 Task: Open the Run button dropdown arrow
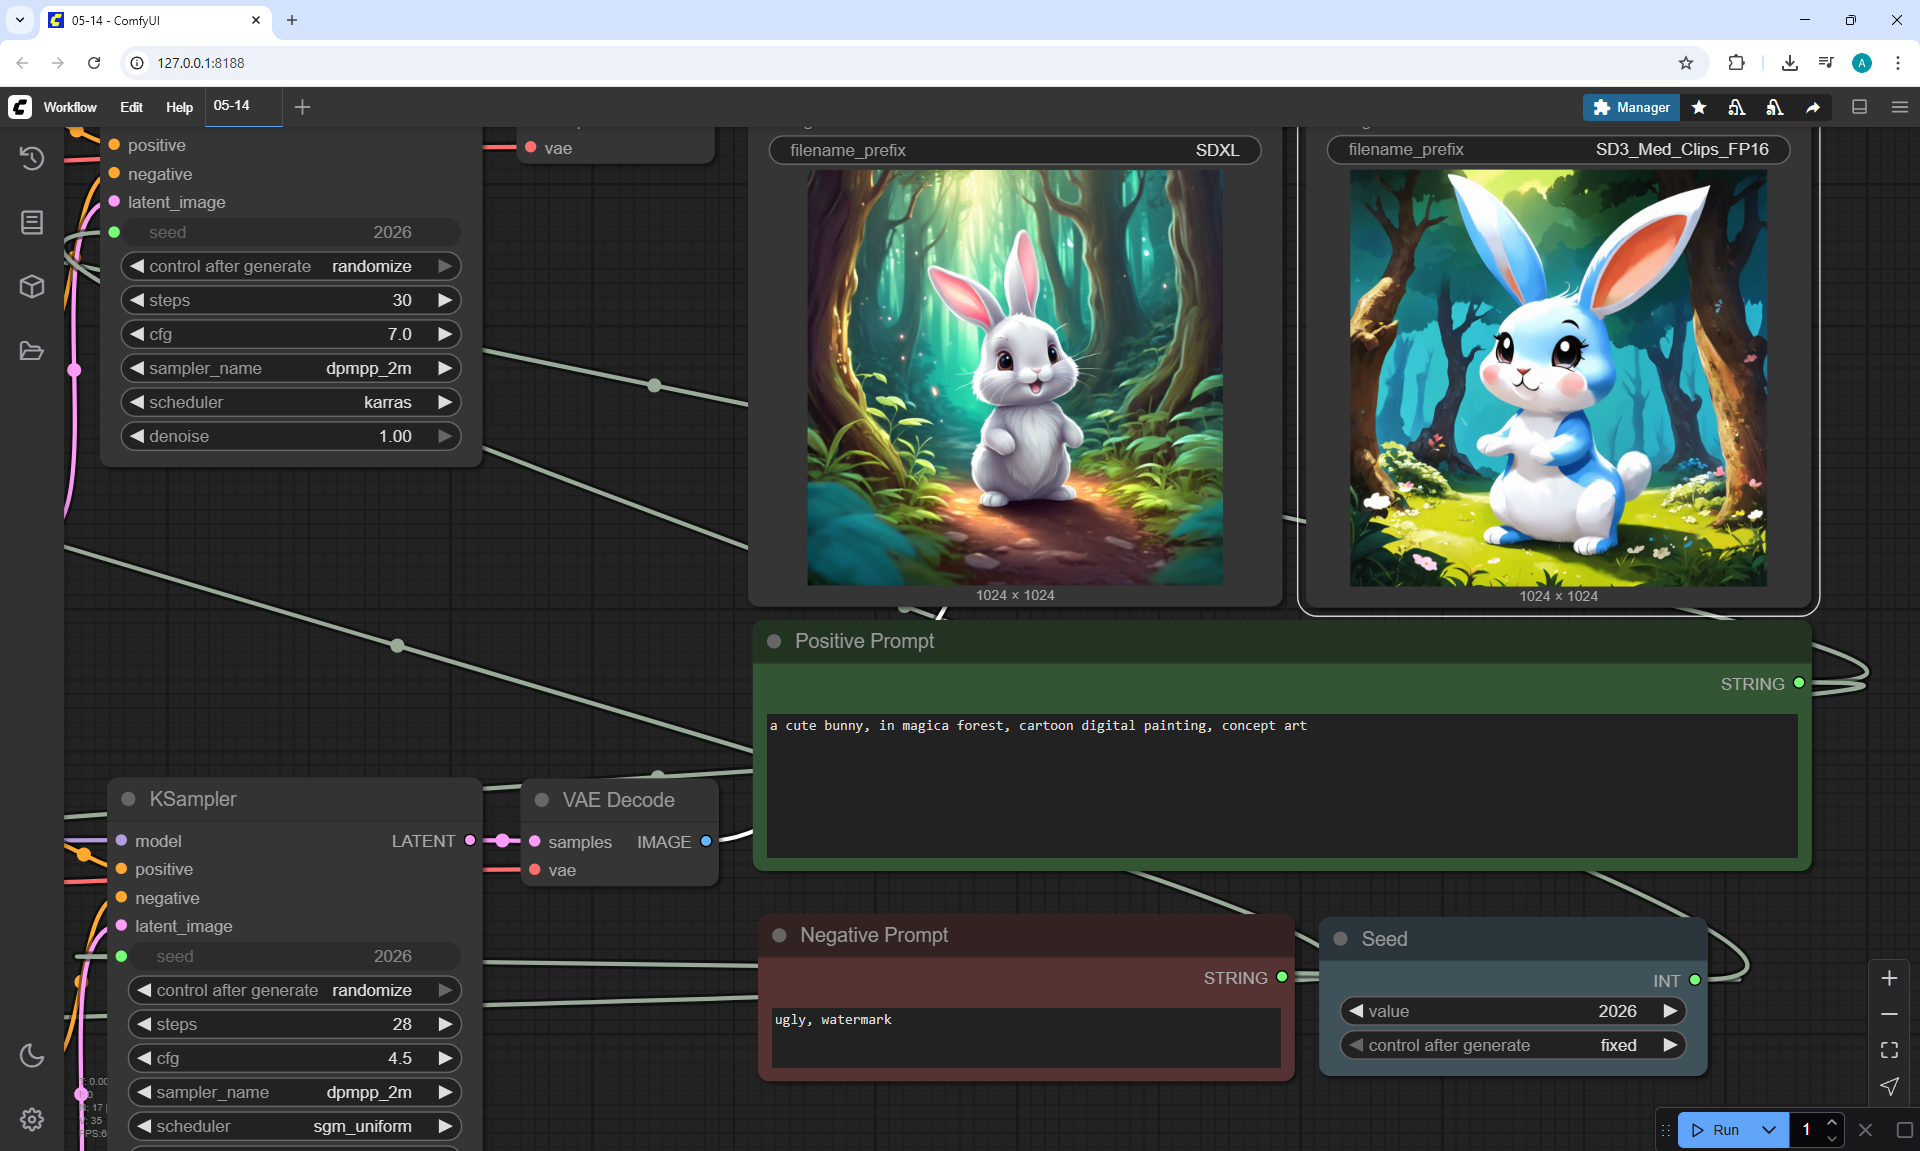pyautogui.click(x=1769, y=1130)
